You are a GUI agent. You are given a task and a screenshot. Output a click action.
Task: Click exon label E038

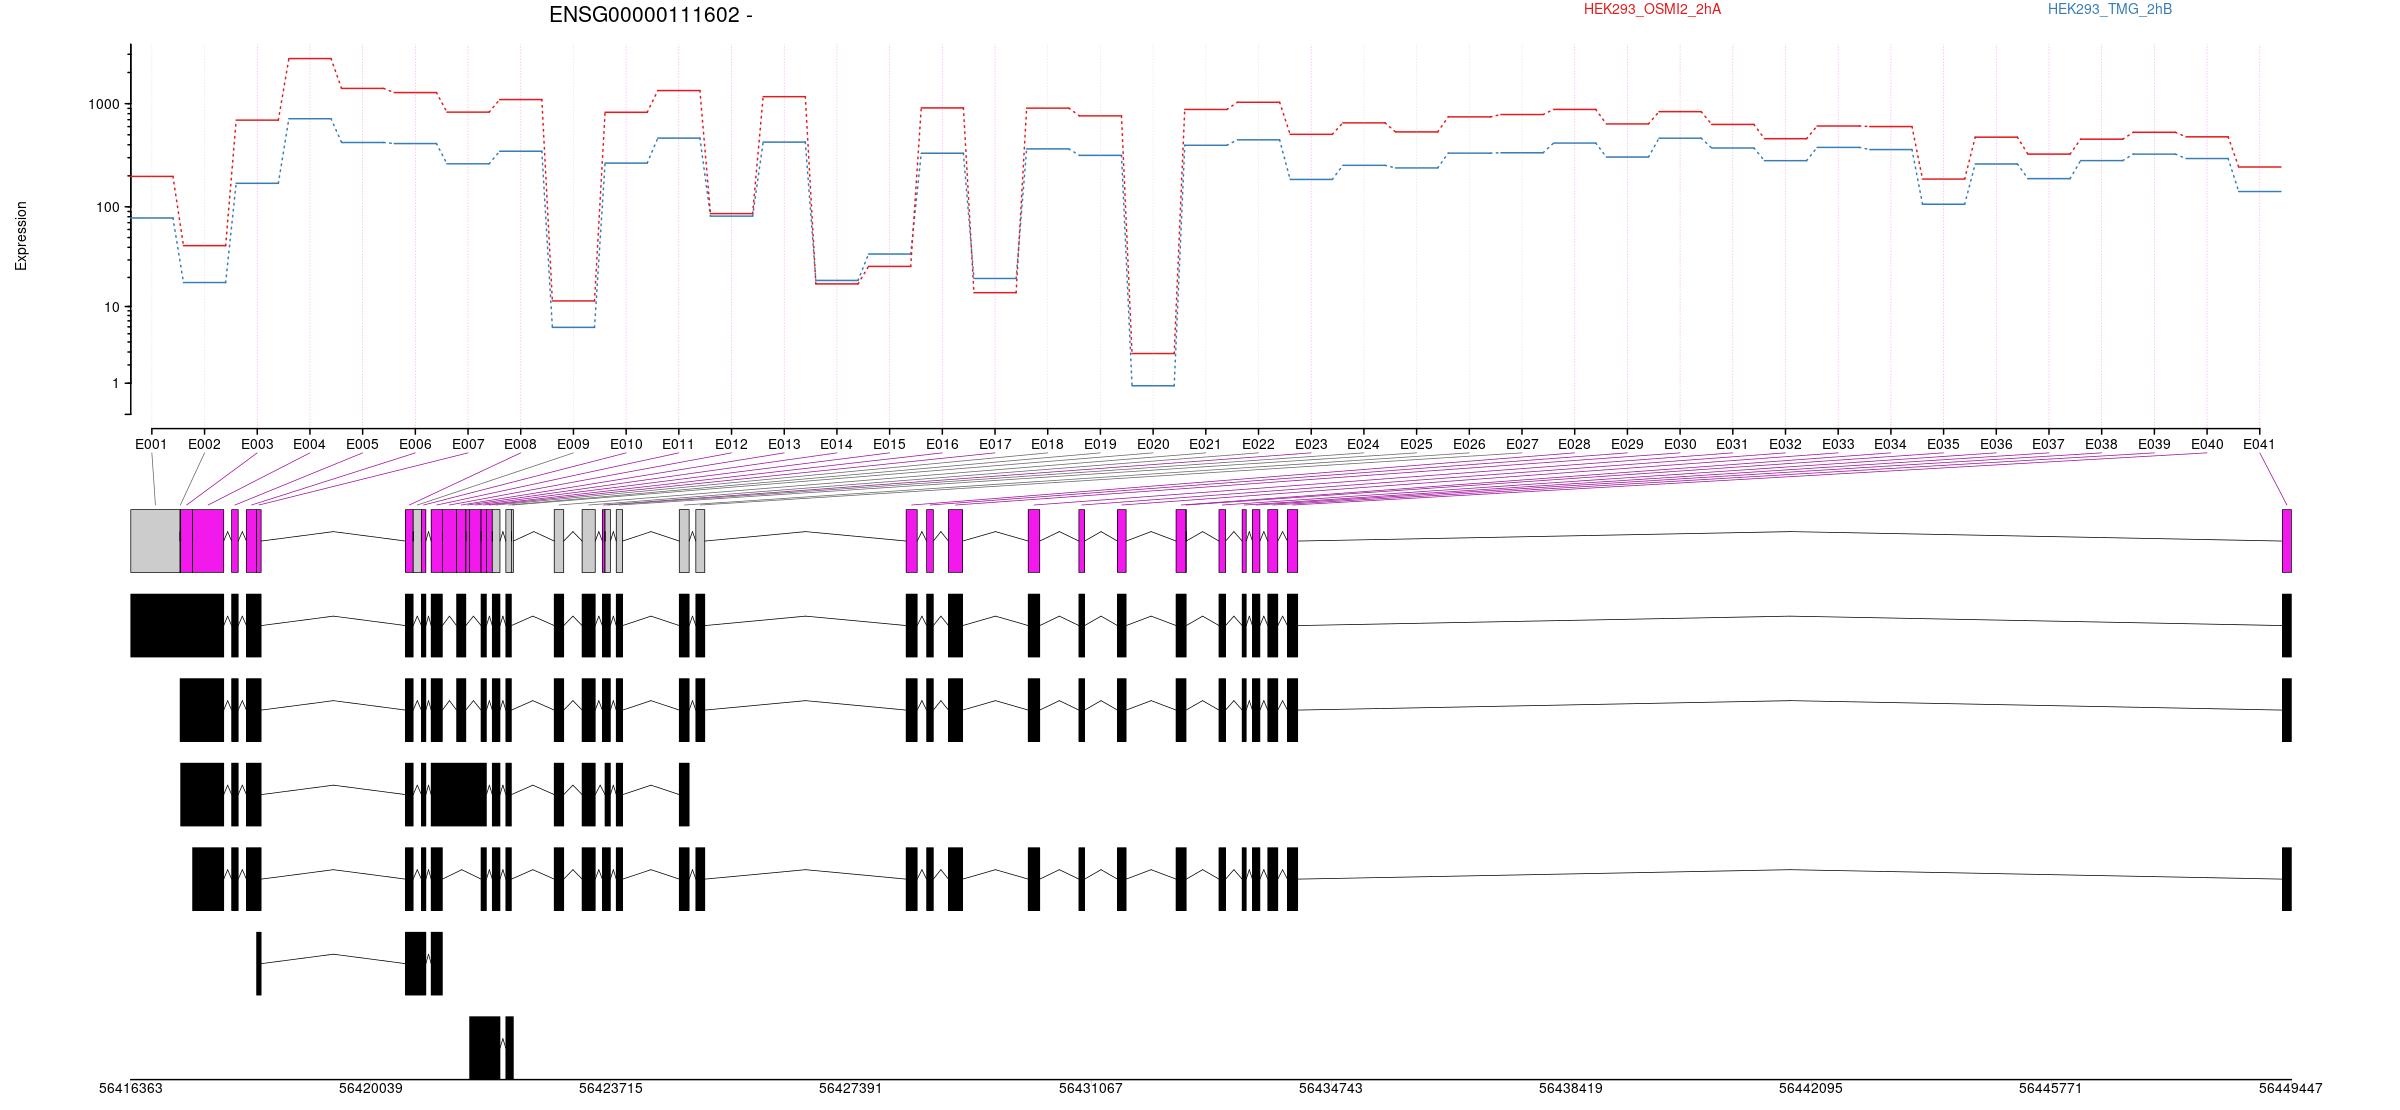[2101, 444]
